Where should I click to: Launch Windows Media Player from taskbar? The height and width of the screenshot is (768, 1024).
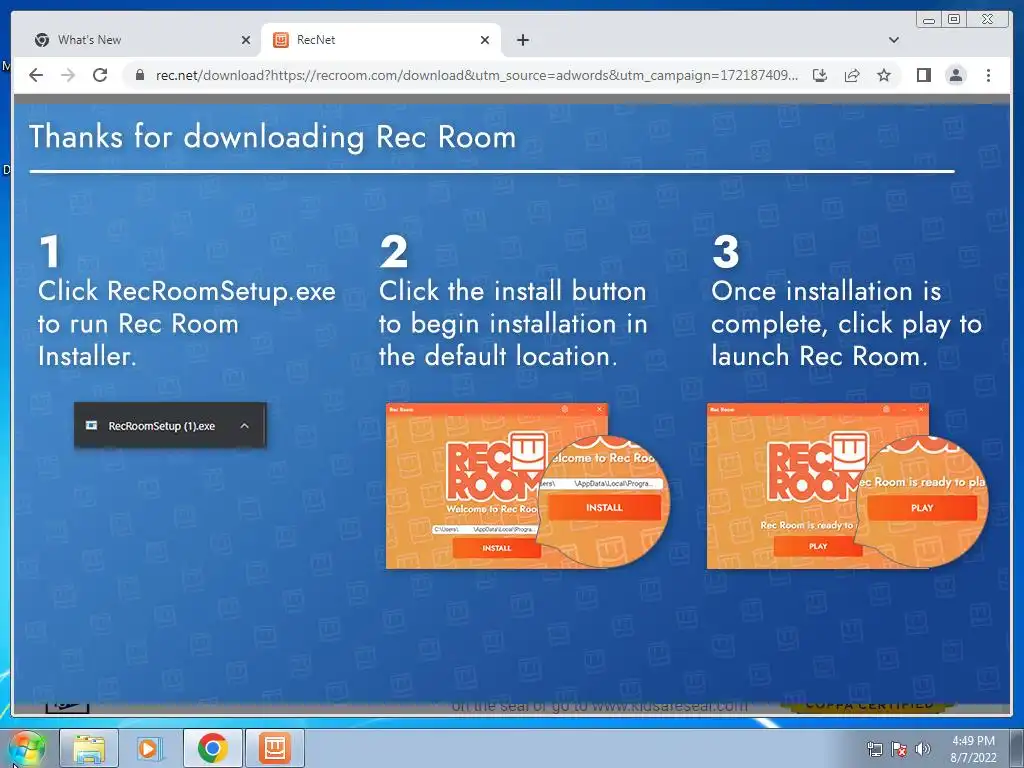point(150,748)
